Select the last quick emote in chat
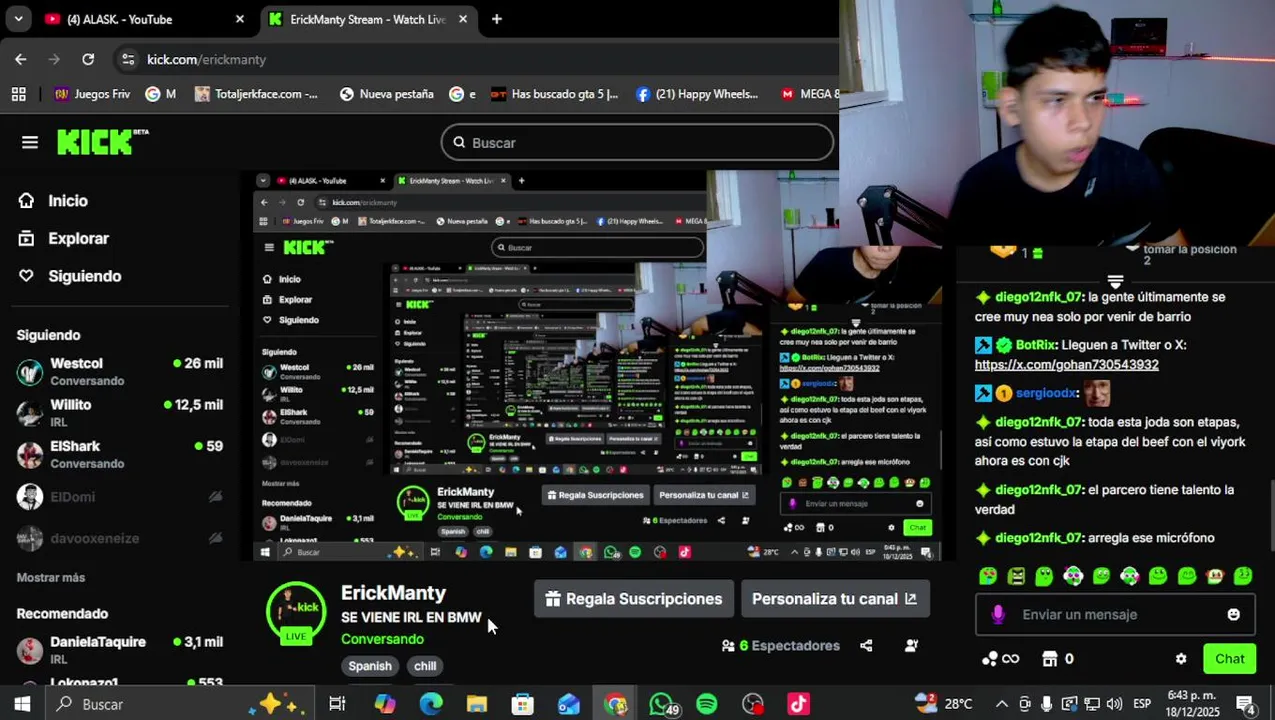 click(1243, 576)
